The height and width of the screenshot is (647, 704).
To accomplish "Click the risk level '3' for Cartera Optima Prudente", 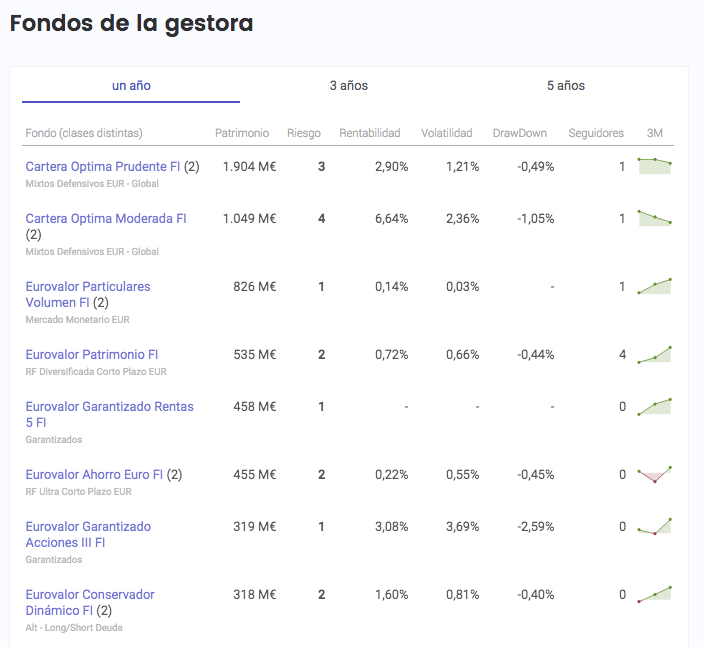I will (x=321, y=167).
